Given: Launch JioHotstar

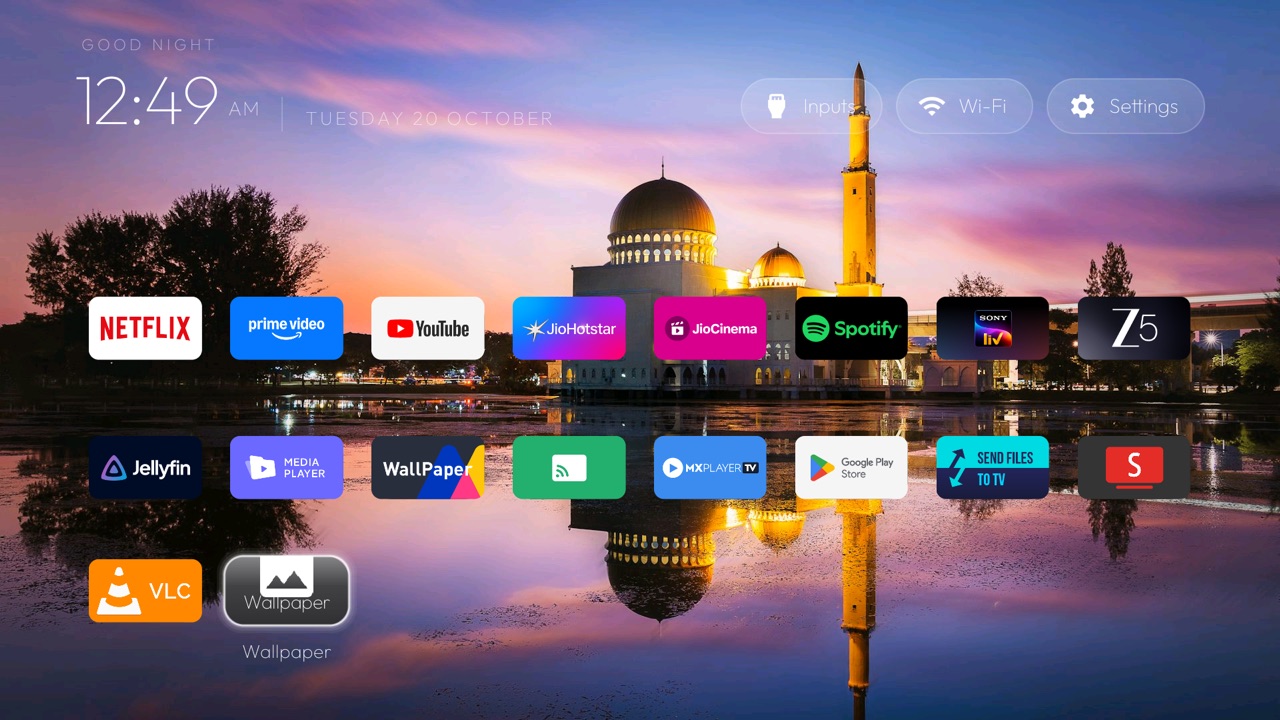Looking at the screenshot, I should (x=569, y=328).
